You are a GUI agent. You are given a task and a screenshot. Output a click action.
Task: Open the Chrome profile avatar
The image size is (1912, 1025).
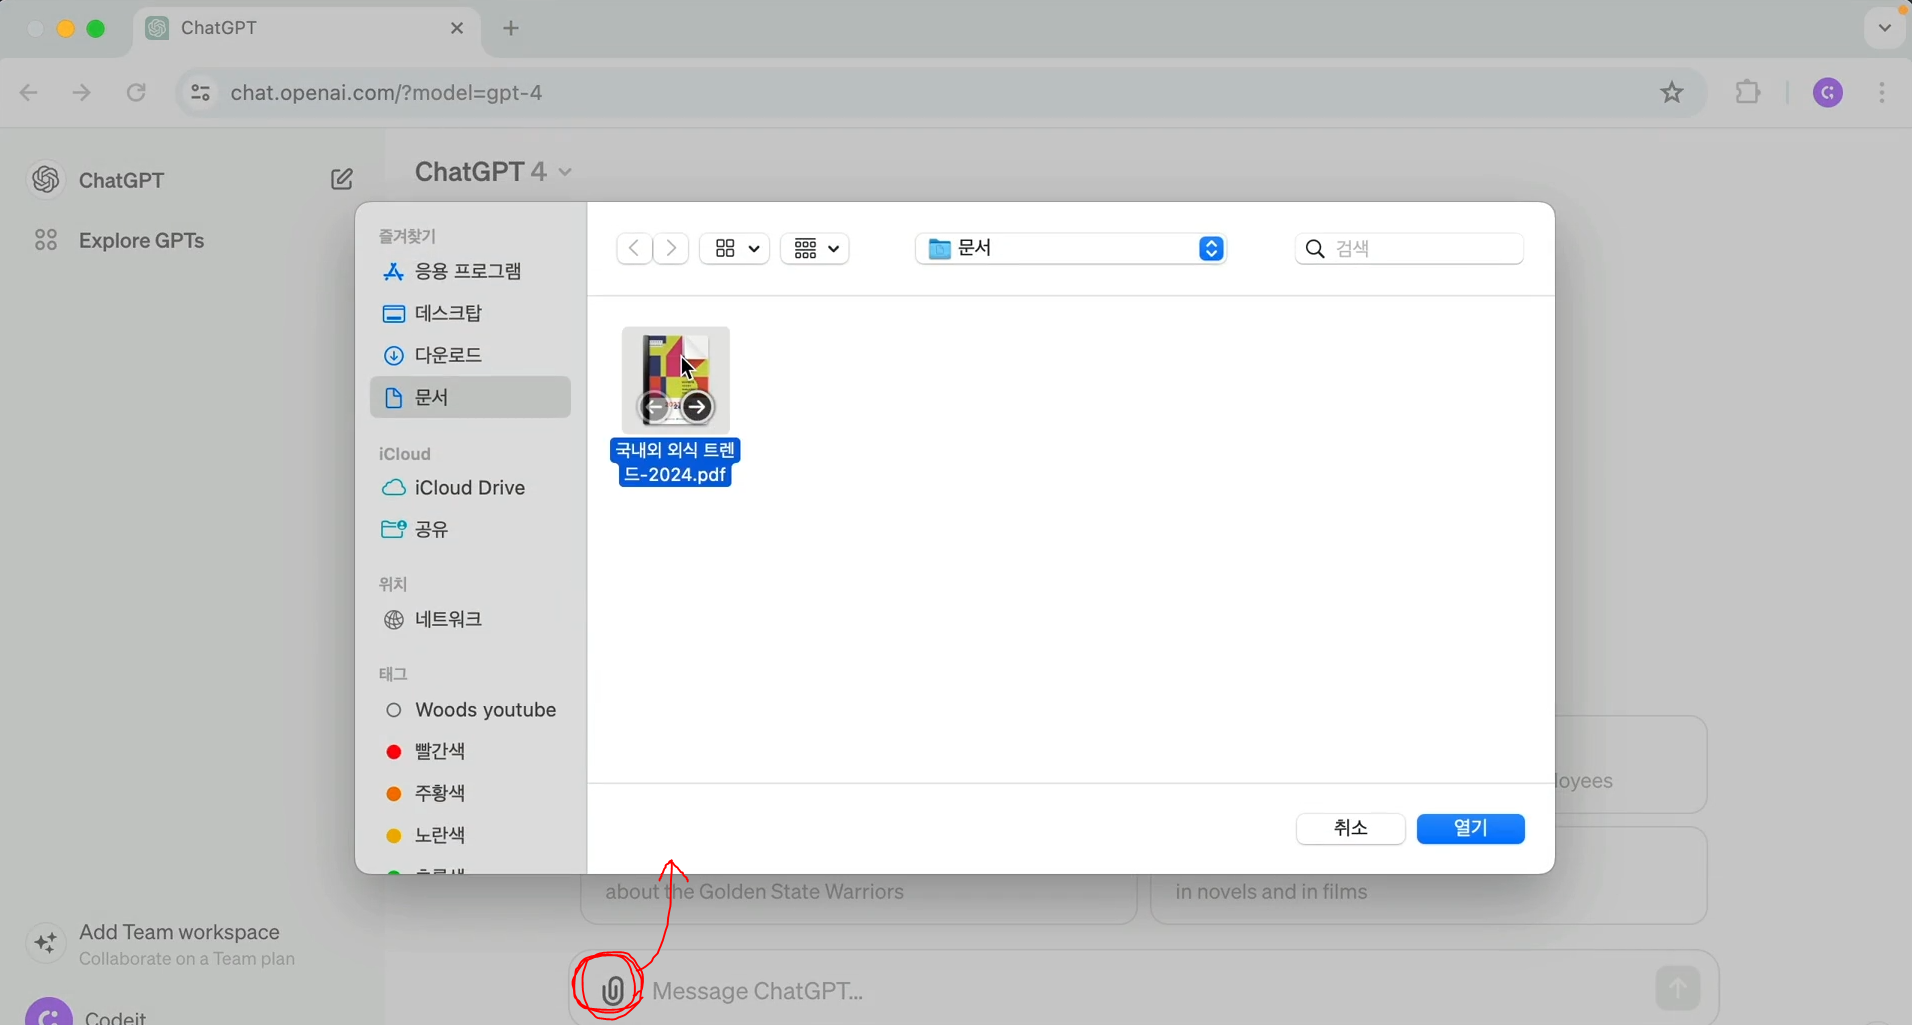click(1828, 92)
